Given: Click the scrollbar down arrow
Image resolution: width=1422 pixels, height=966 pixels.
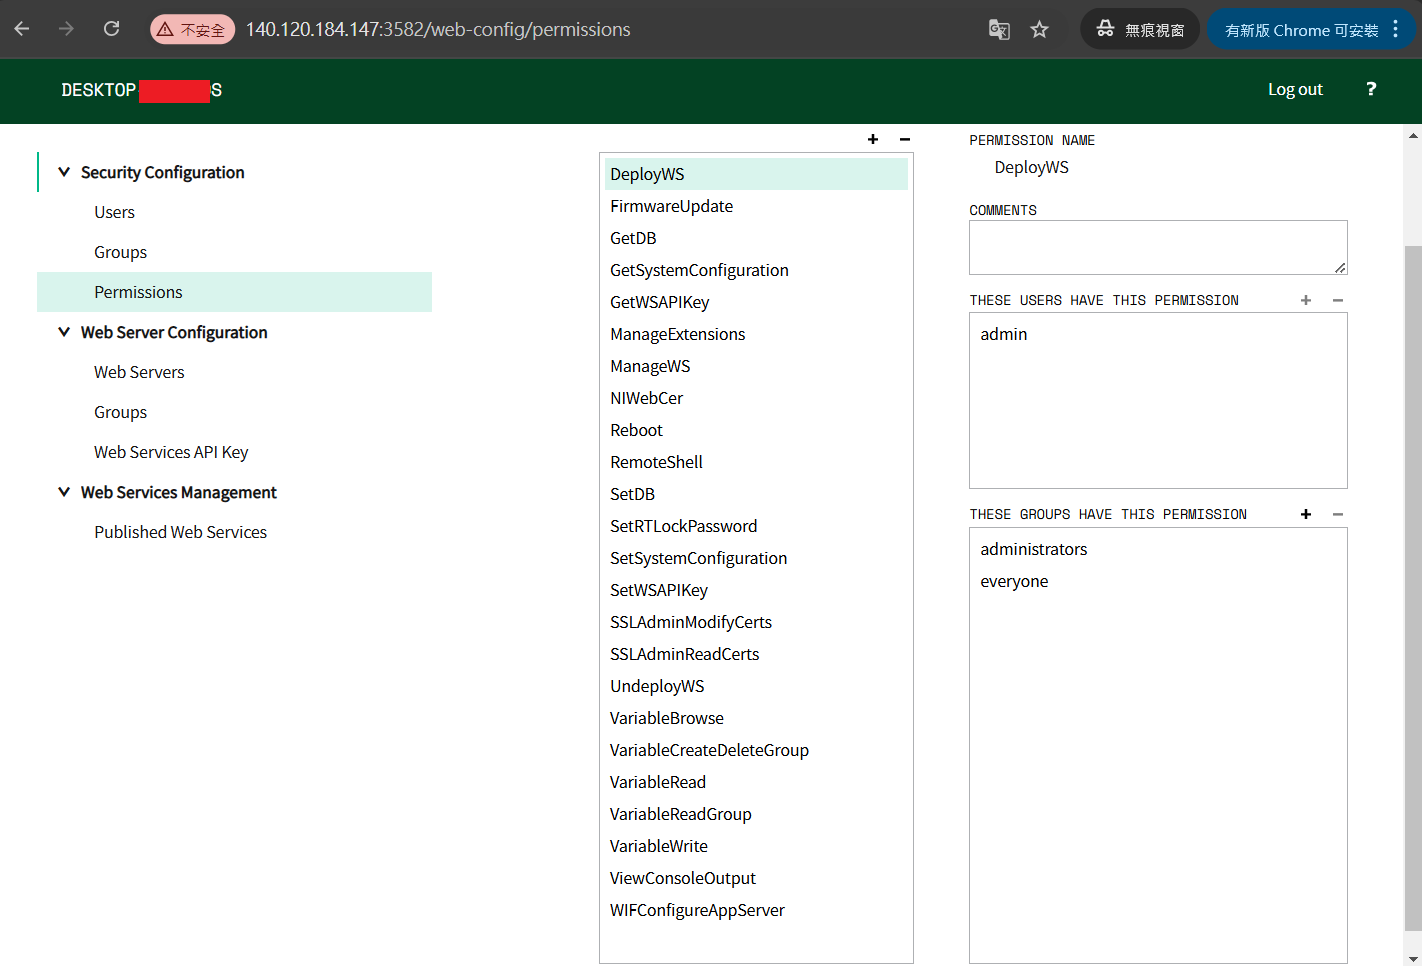Looking at the screenshot, I should (x=1413, y=958).
